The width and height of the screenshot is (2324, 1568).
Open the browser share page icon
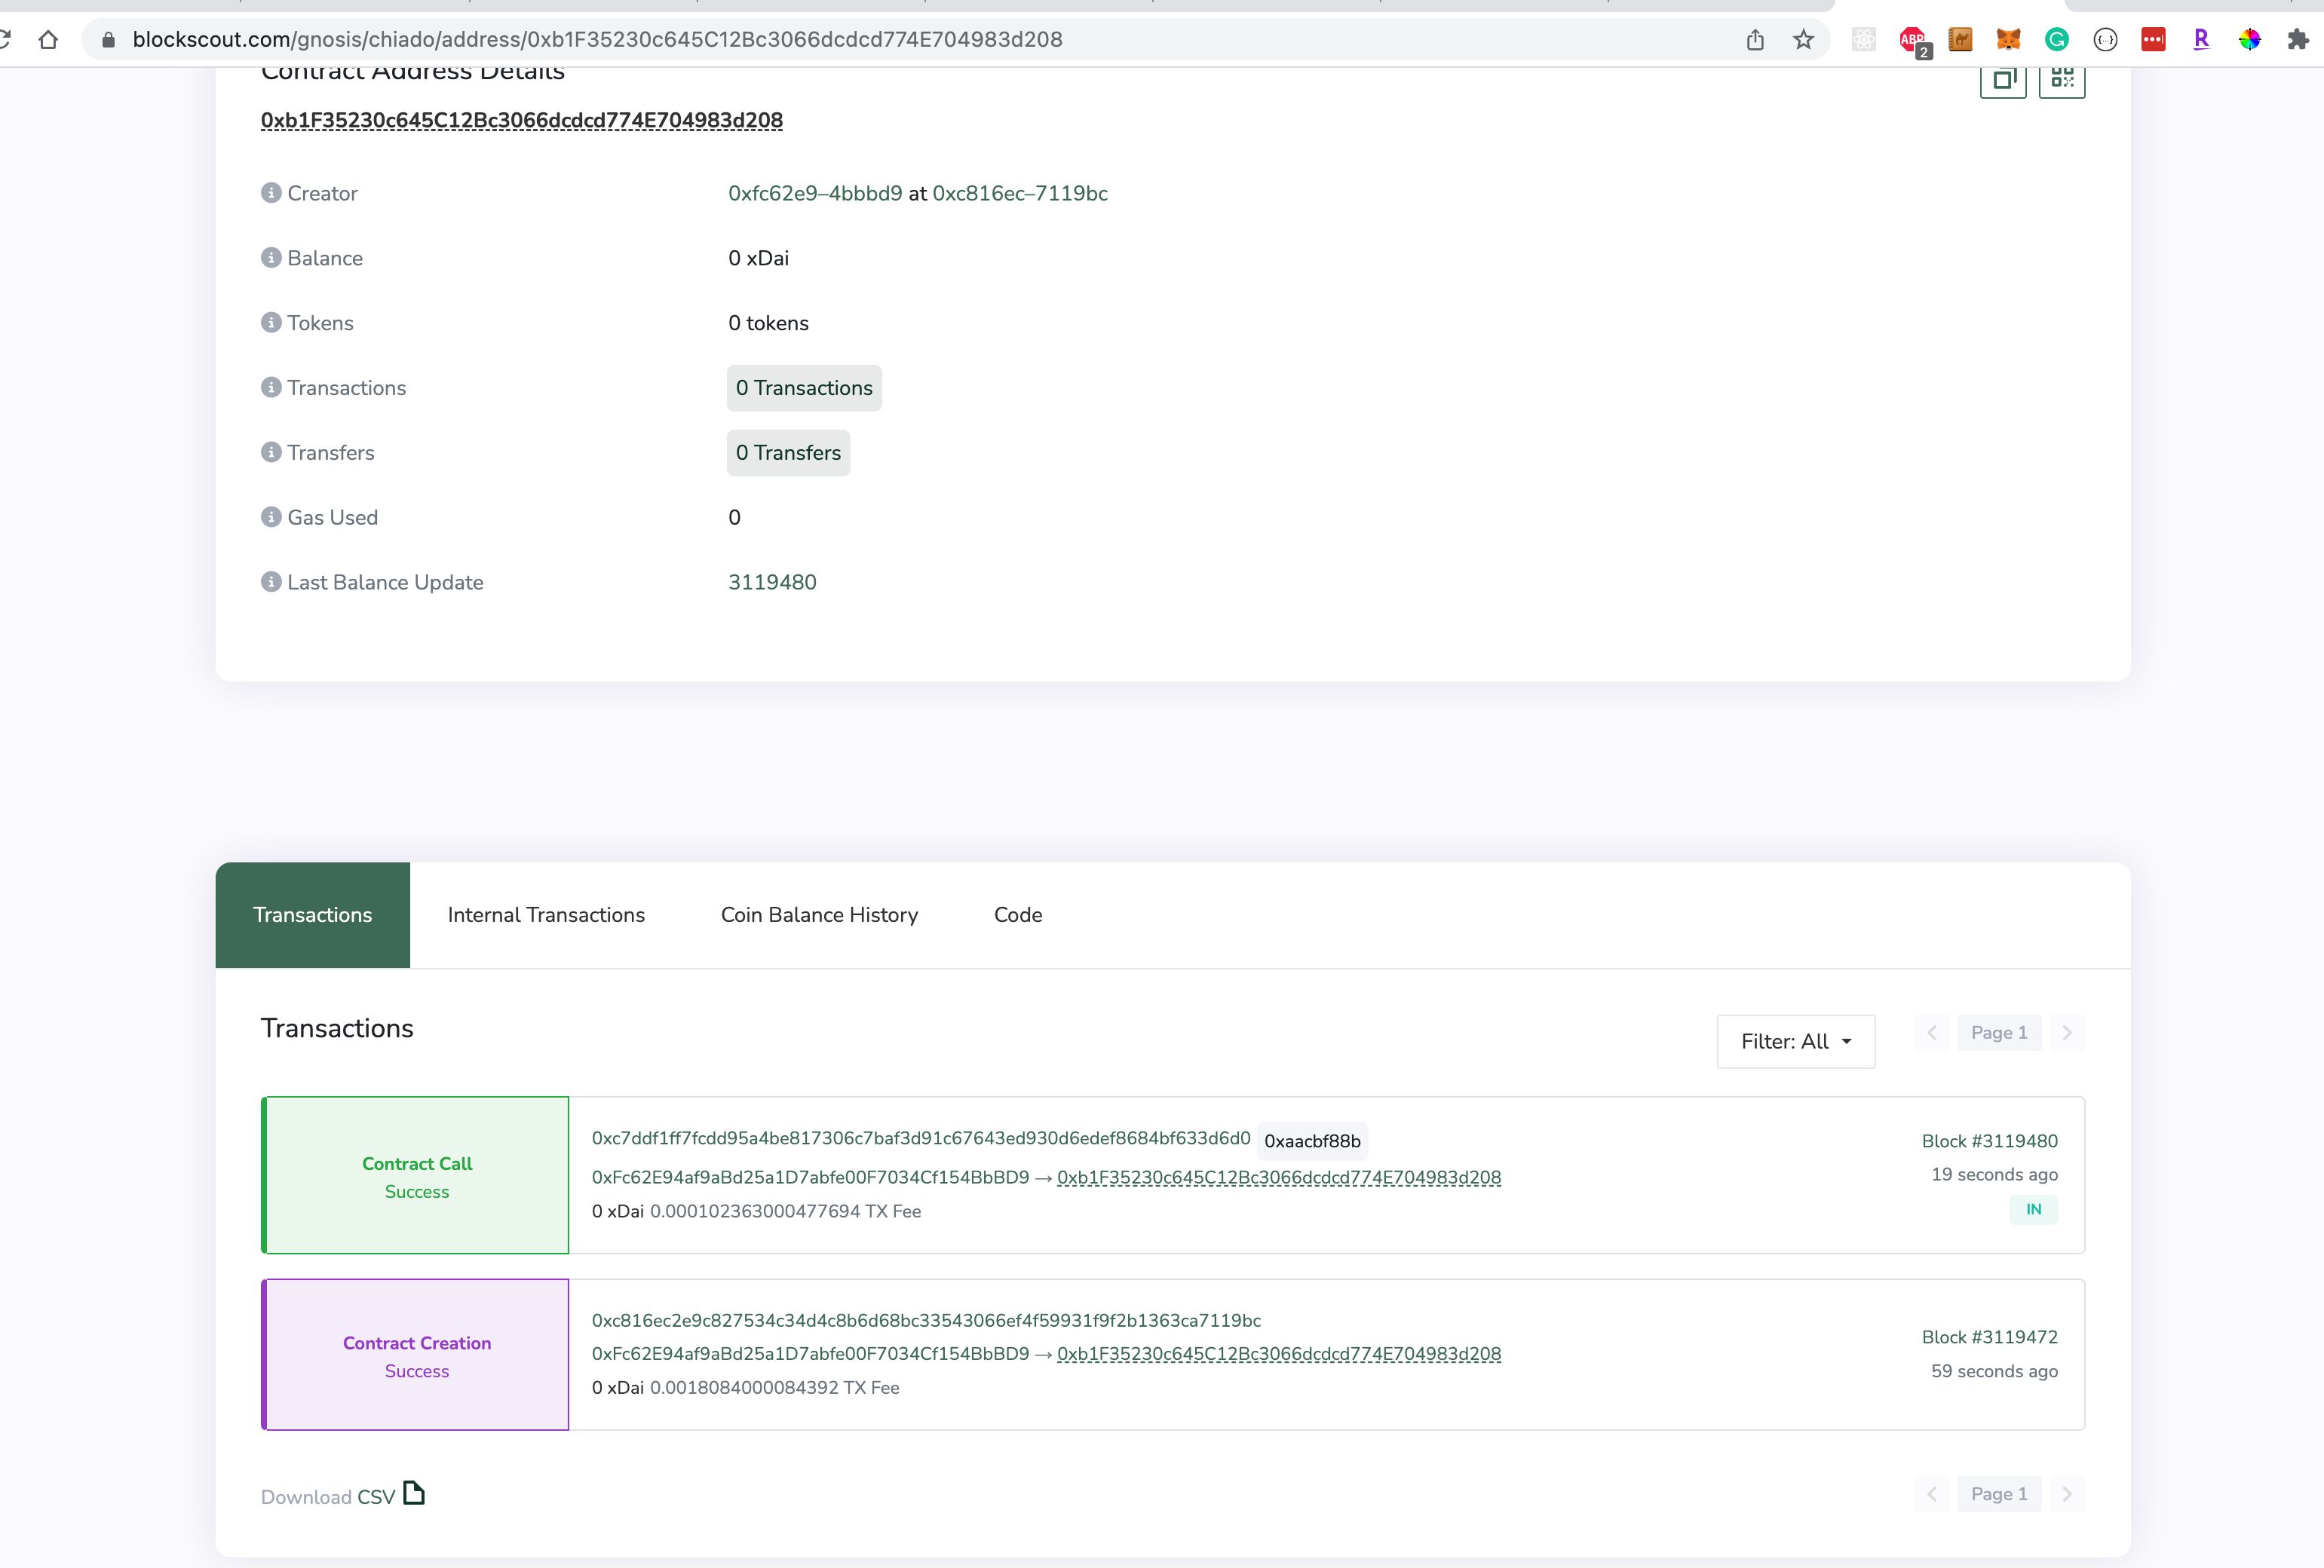coord(1755,40)
